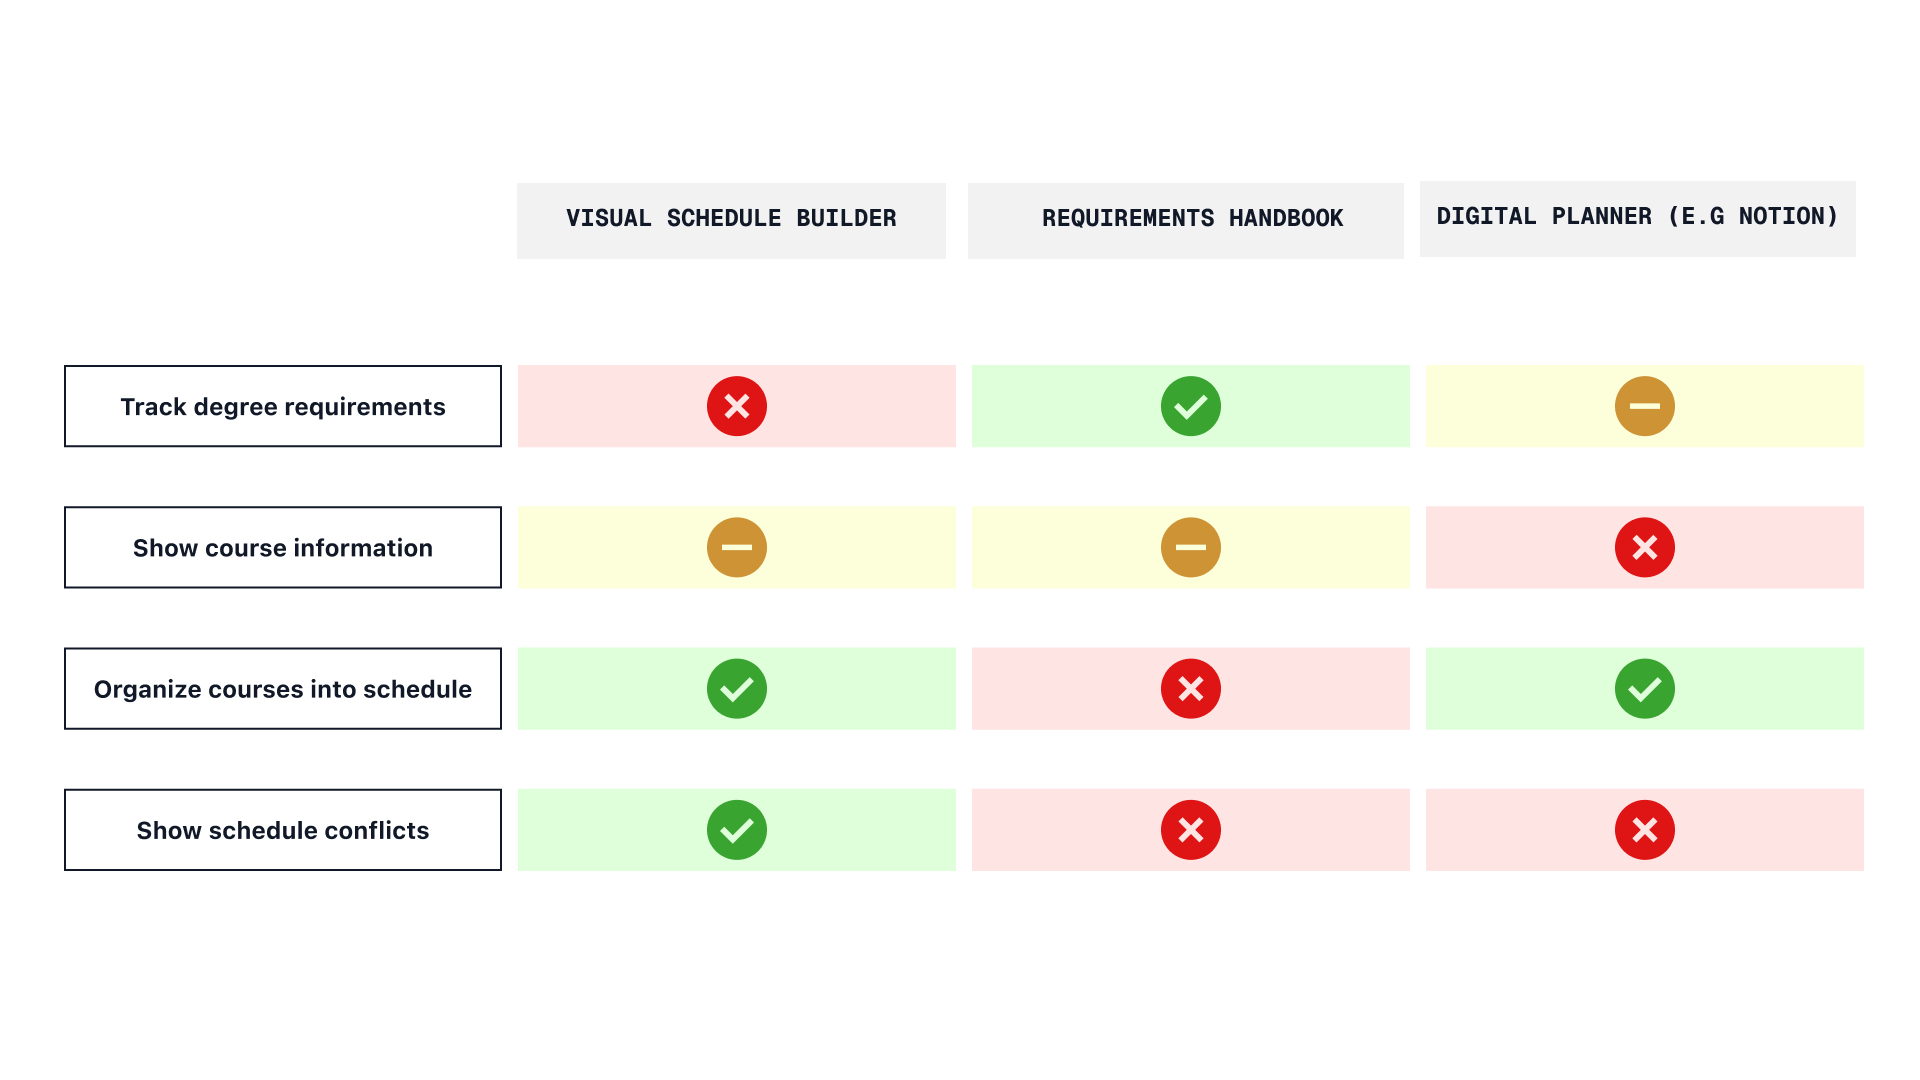1920x1080 pixels.
Task: Click green check for Digital Planner organize courses
Action: point(1644,688)
